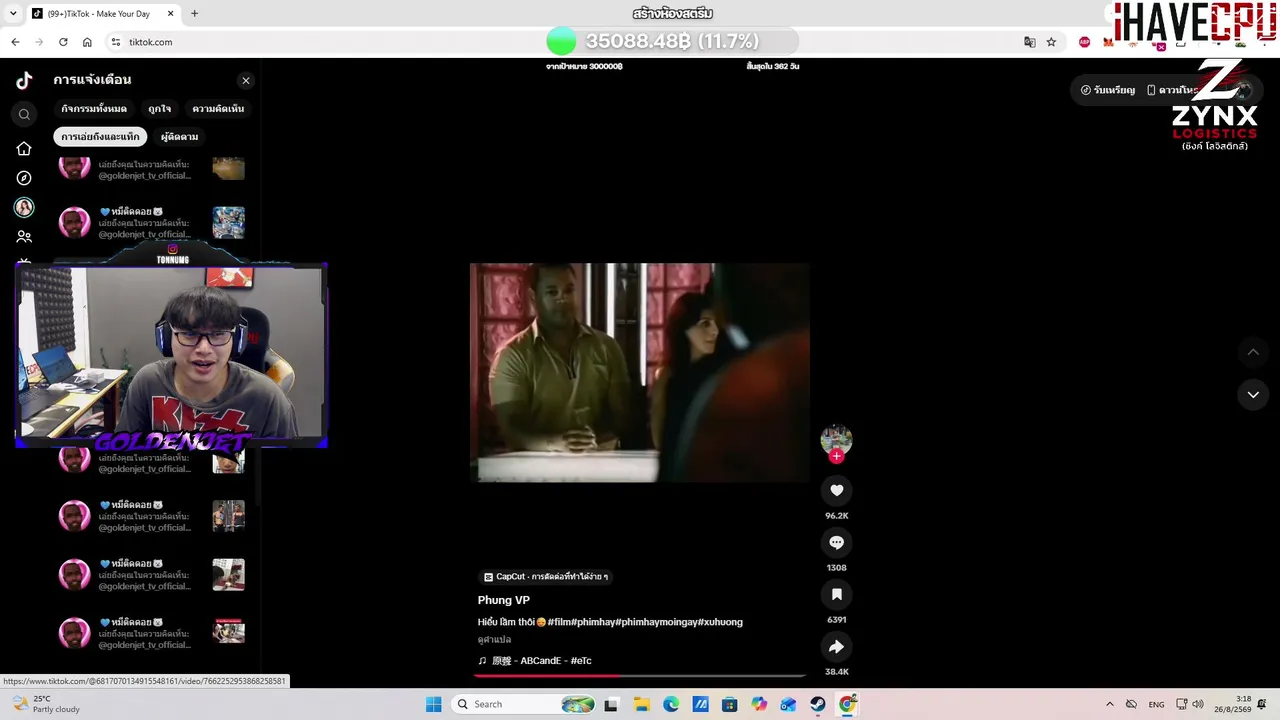
Task: Select the ผู้ติดตาม notification filter
Action: pyautogui.click(x=179, y=136)
